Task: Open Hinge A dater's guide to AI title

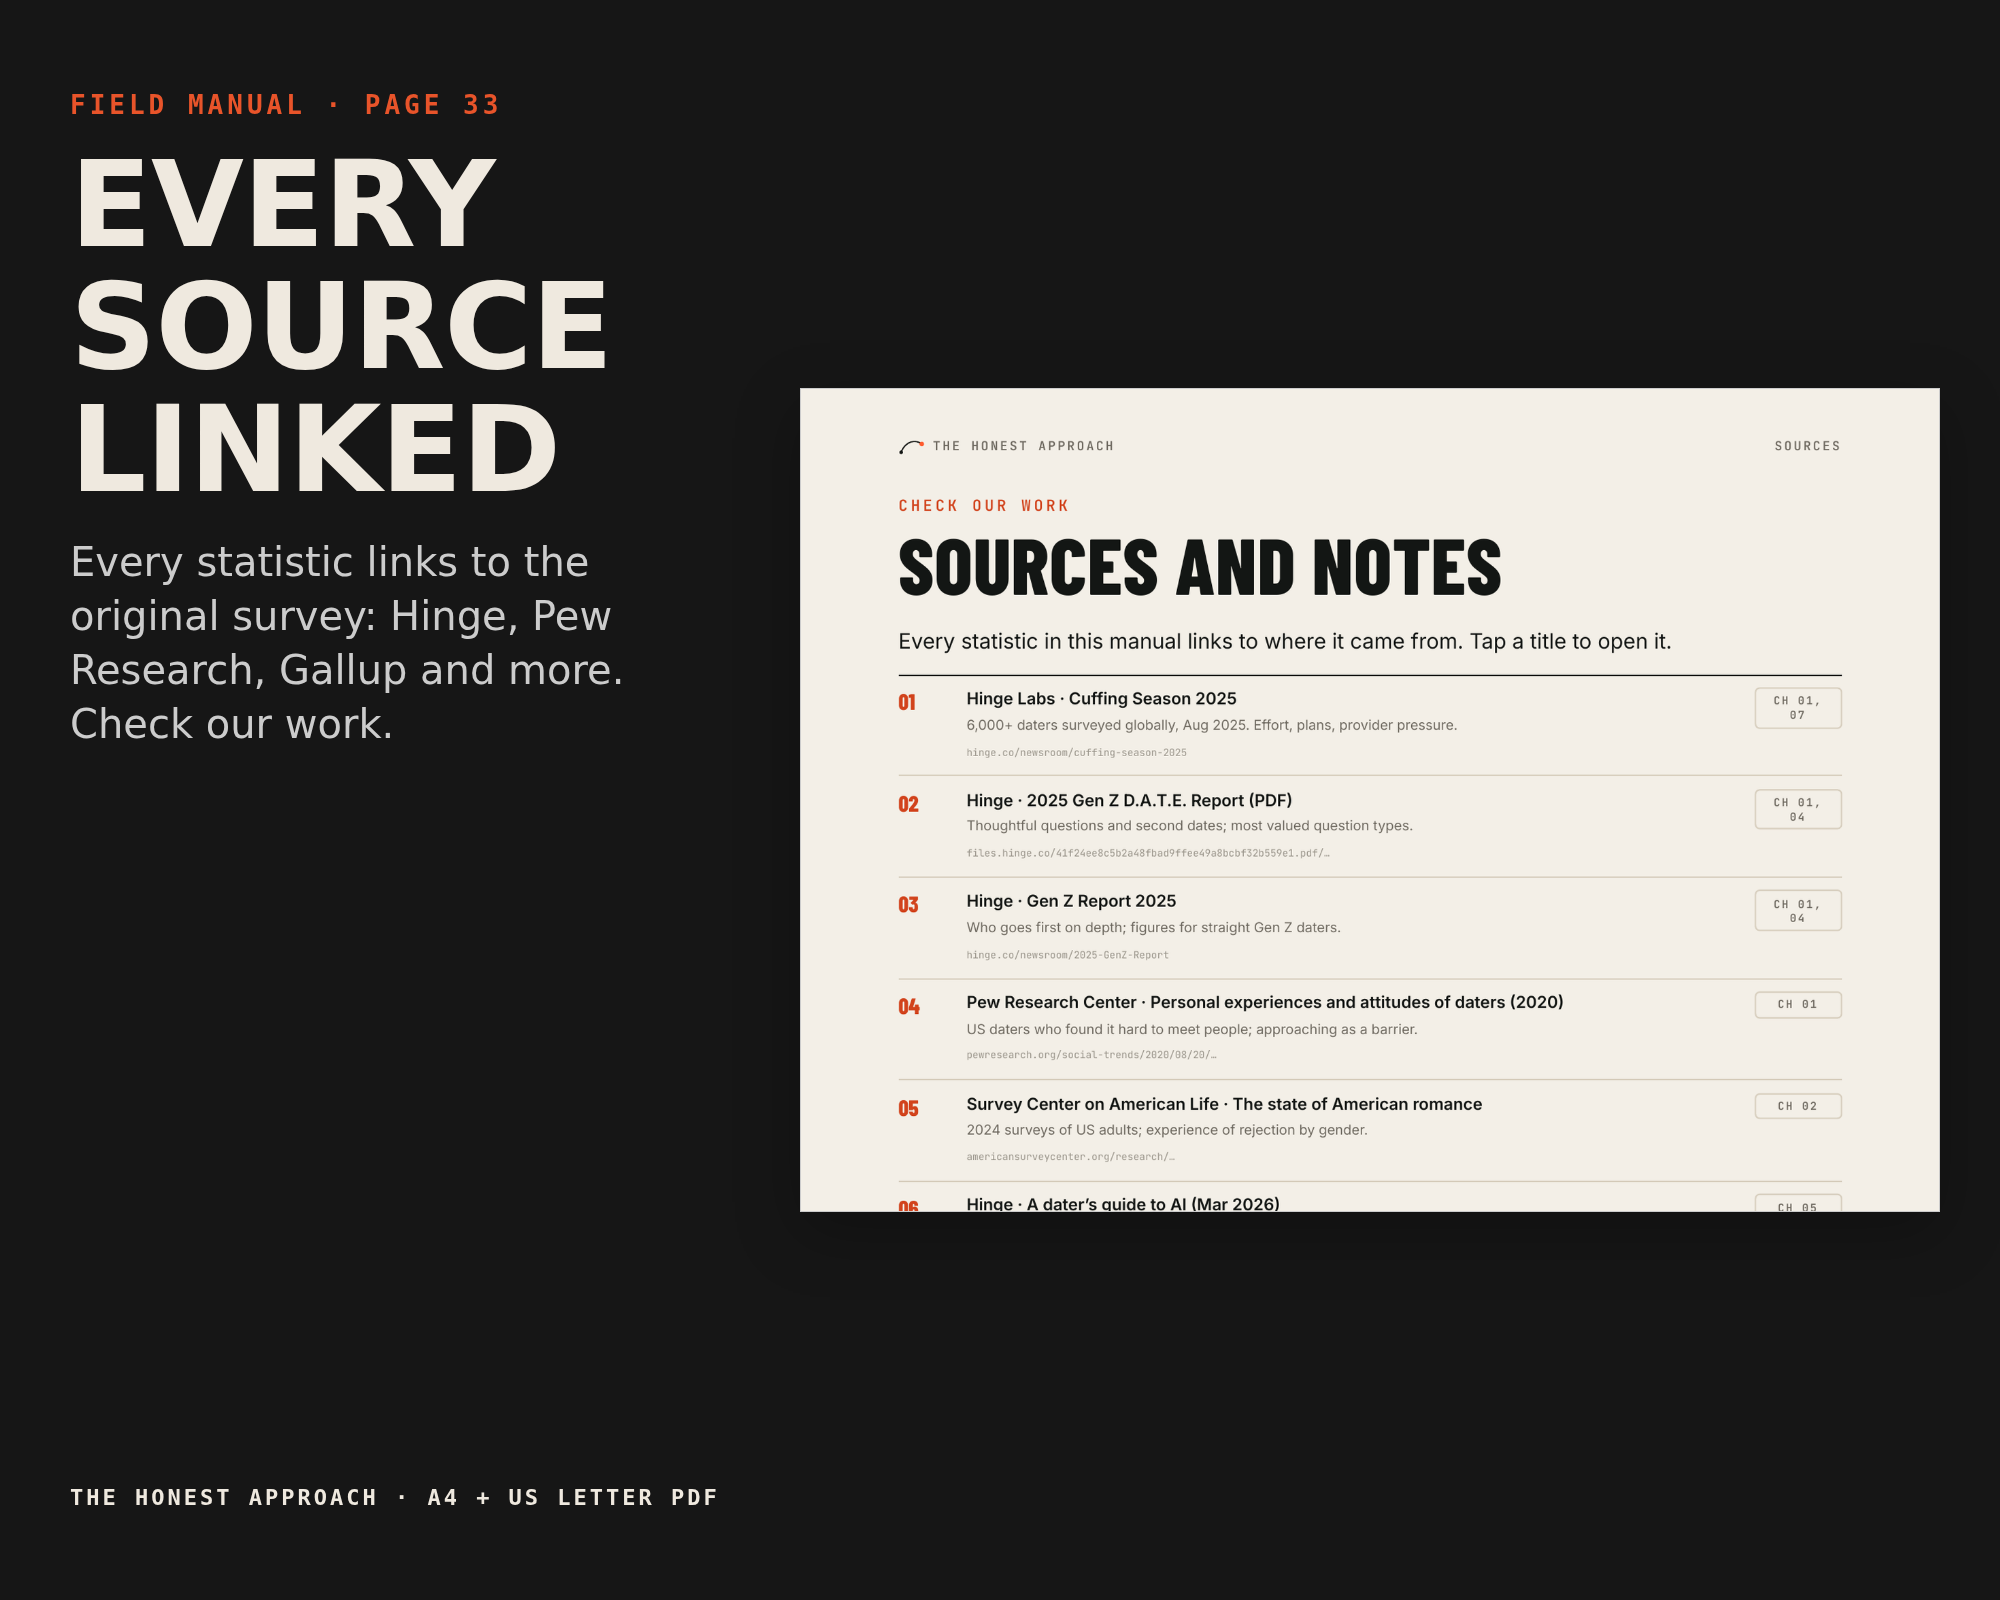Action: 1123,1203
